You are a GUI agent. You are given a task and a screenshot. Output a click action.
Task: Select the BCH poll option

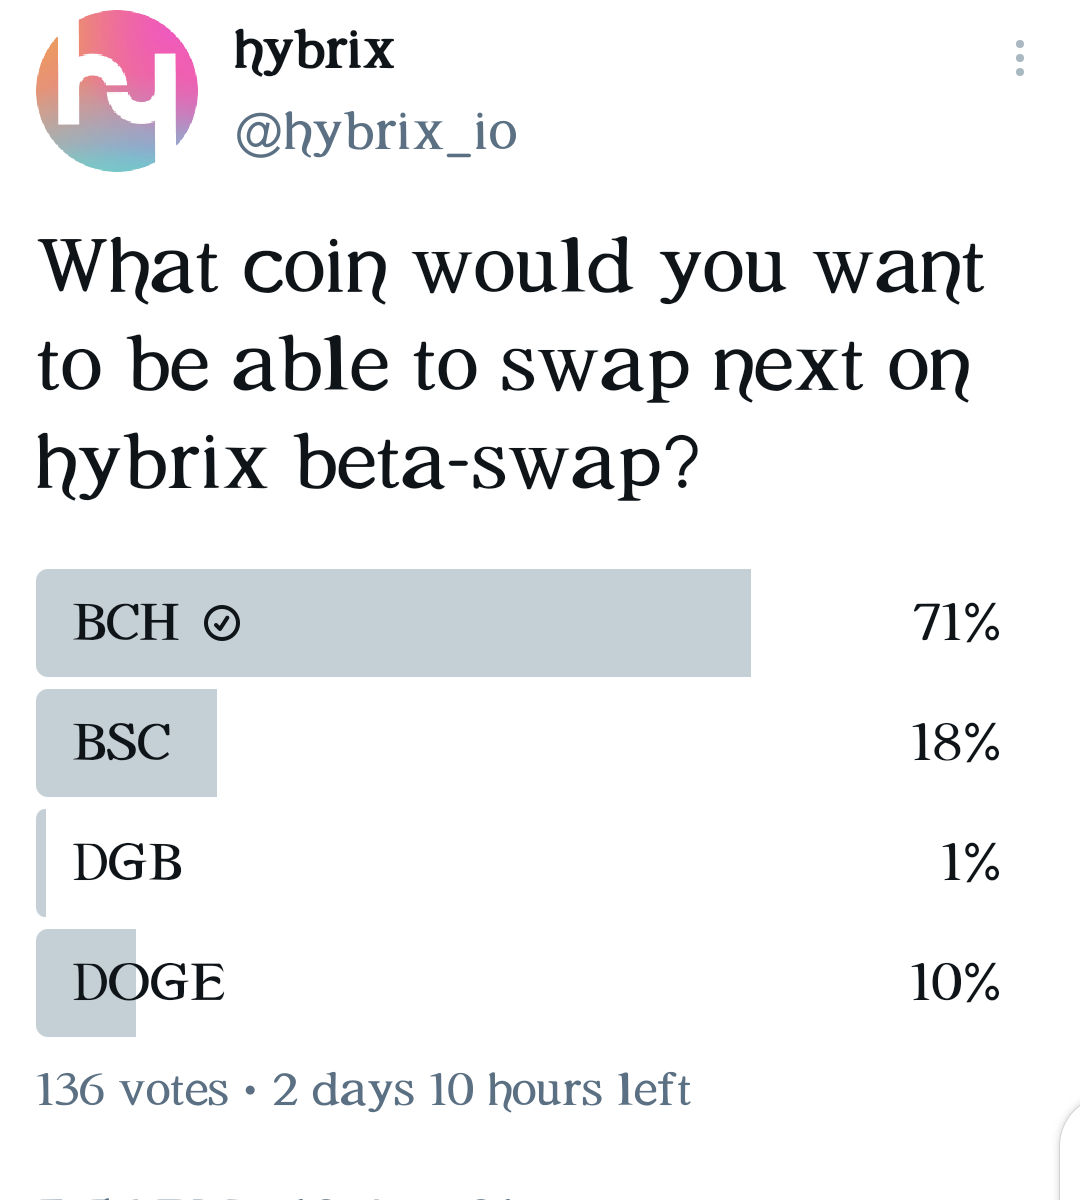pyautogui.click(x=519, y=623)
